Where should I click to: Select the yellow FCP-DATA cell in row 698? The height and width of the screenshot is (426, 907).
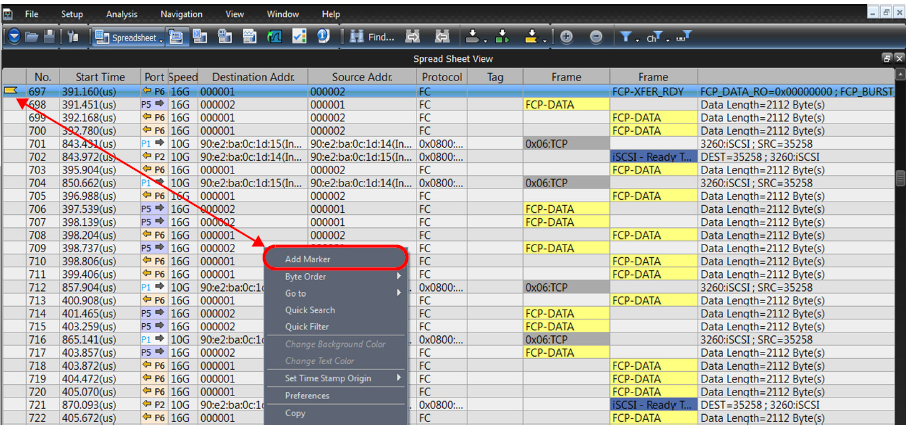coord(566,105)
